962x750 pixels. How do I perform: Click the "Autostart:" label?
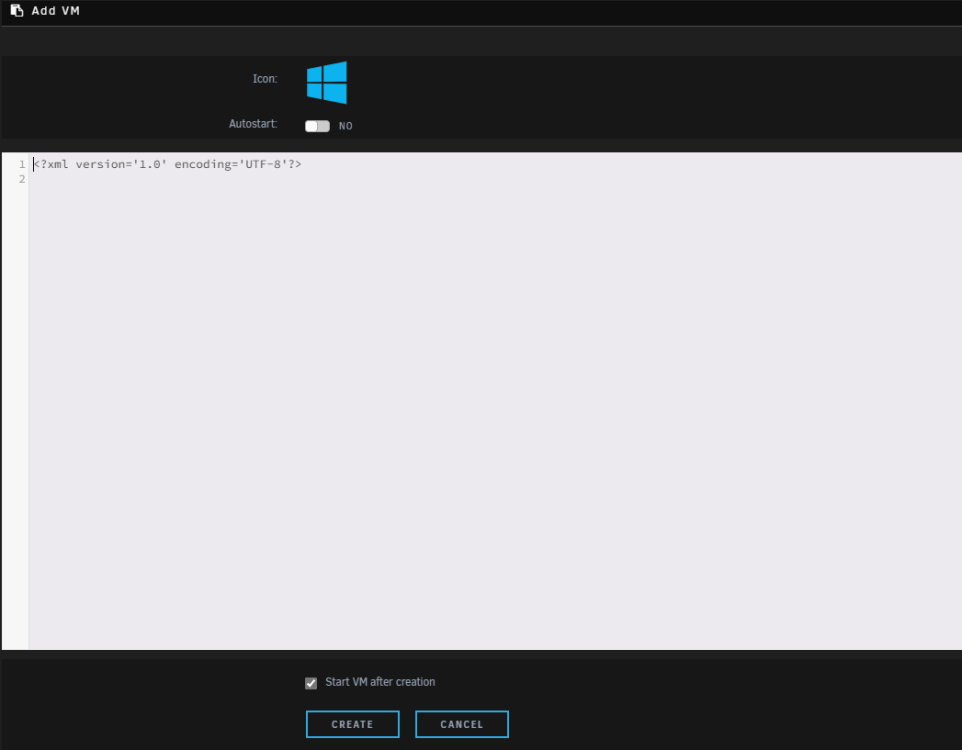[253, 123]
